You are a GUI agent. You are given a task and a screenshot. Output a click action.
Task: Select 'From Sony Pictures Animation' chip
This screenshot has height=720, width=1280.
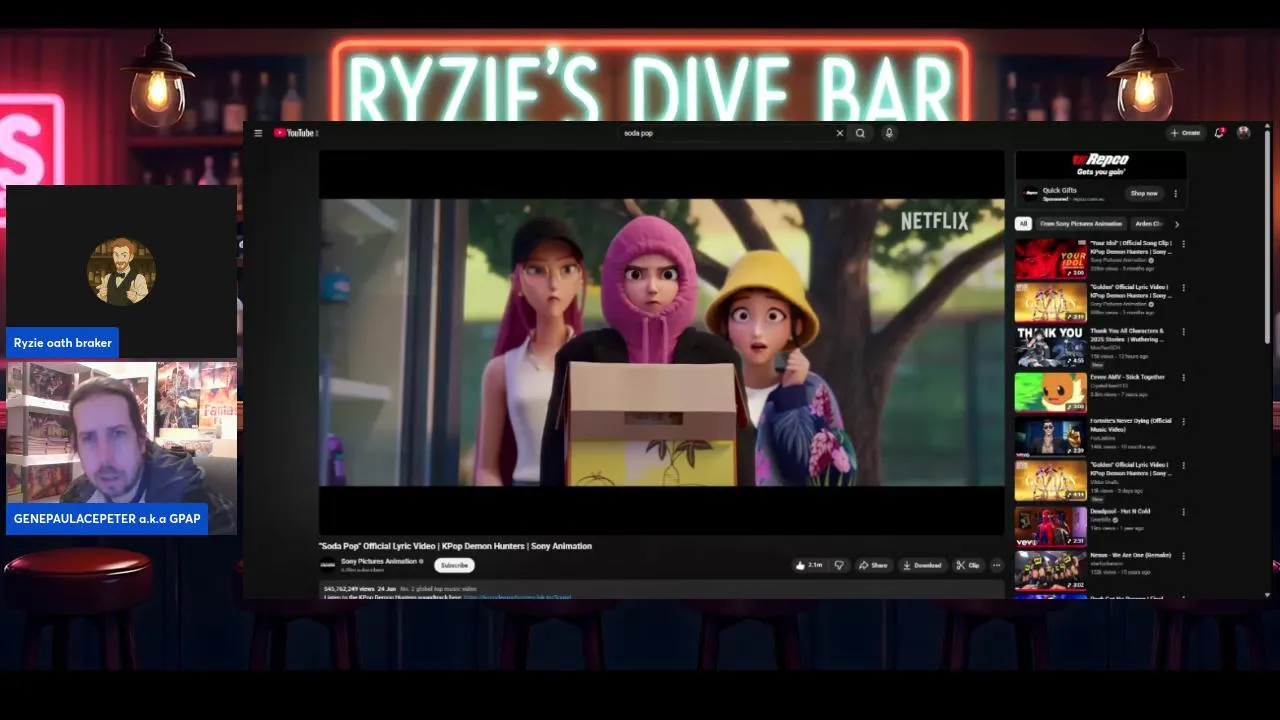1080,224
